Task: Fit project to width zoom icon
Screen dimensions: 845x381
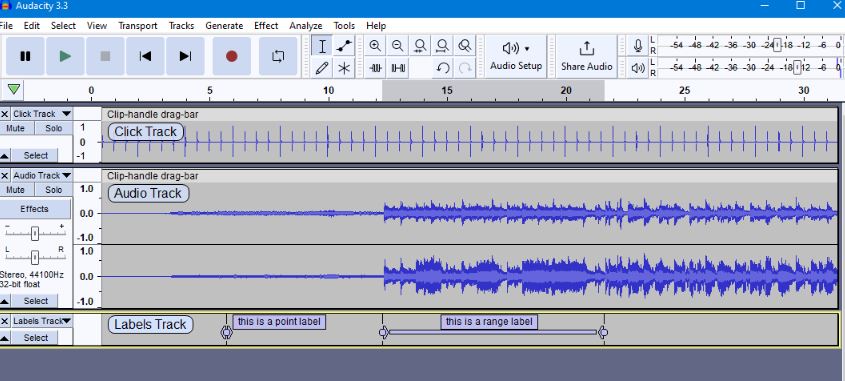Action: (x=442, y=46)
